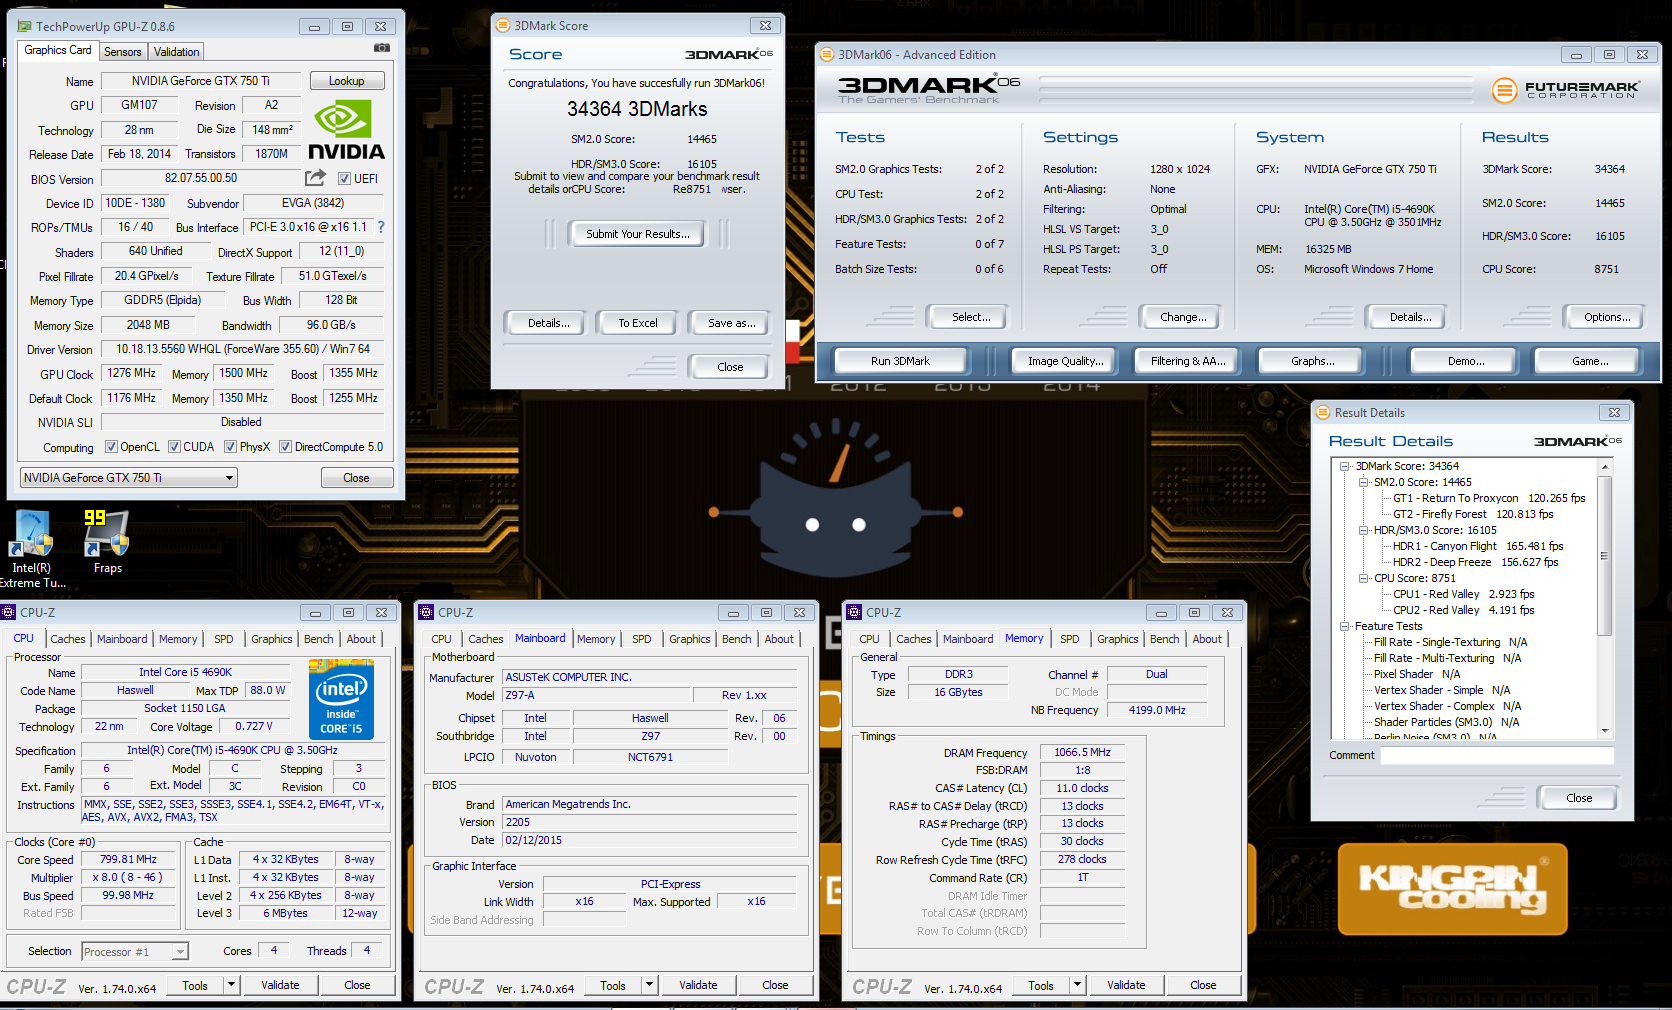Click the GPU-Z title bar app icon
1672x1010 pixels.
(24, 26)
